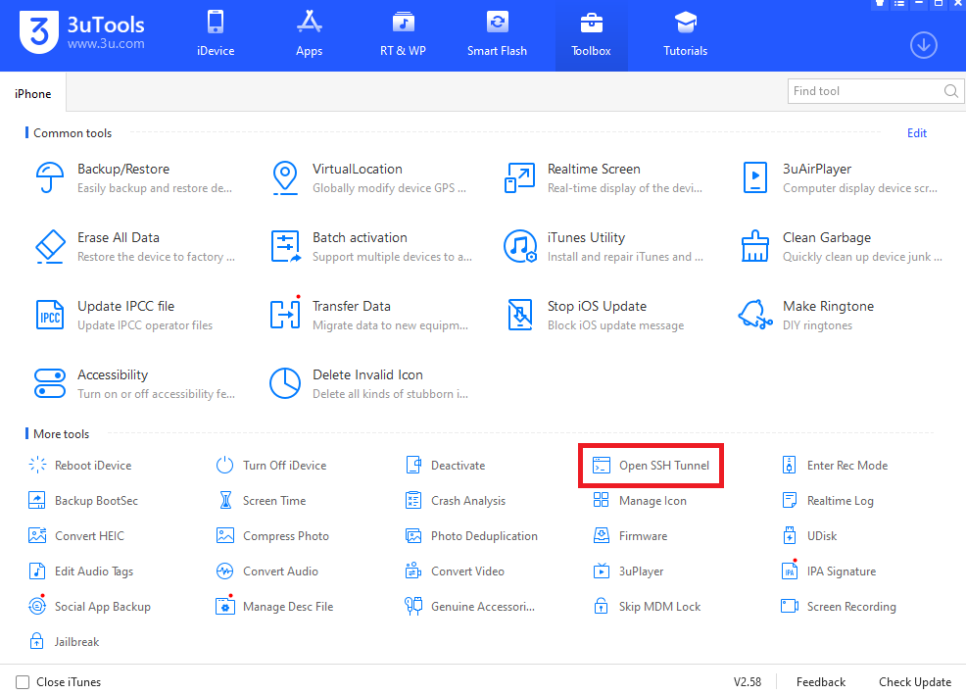This screenshot has height=695, width=966.
Task: Click the search magnifier in Find tool
Action: [951, 91]
